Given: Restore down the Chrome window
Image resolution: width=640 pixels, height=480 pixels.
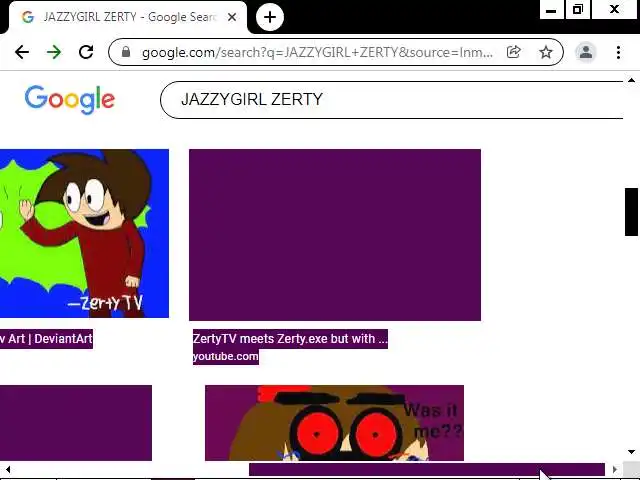Looking at the screenshot, I should tap(578, 10).
